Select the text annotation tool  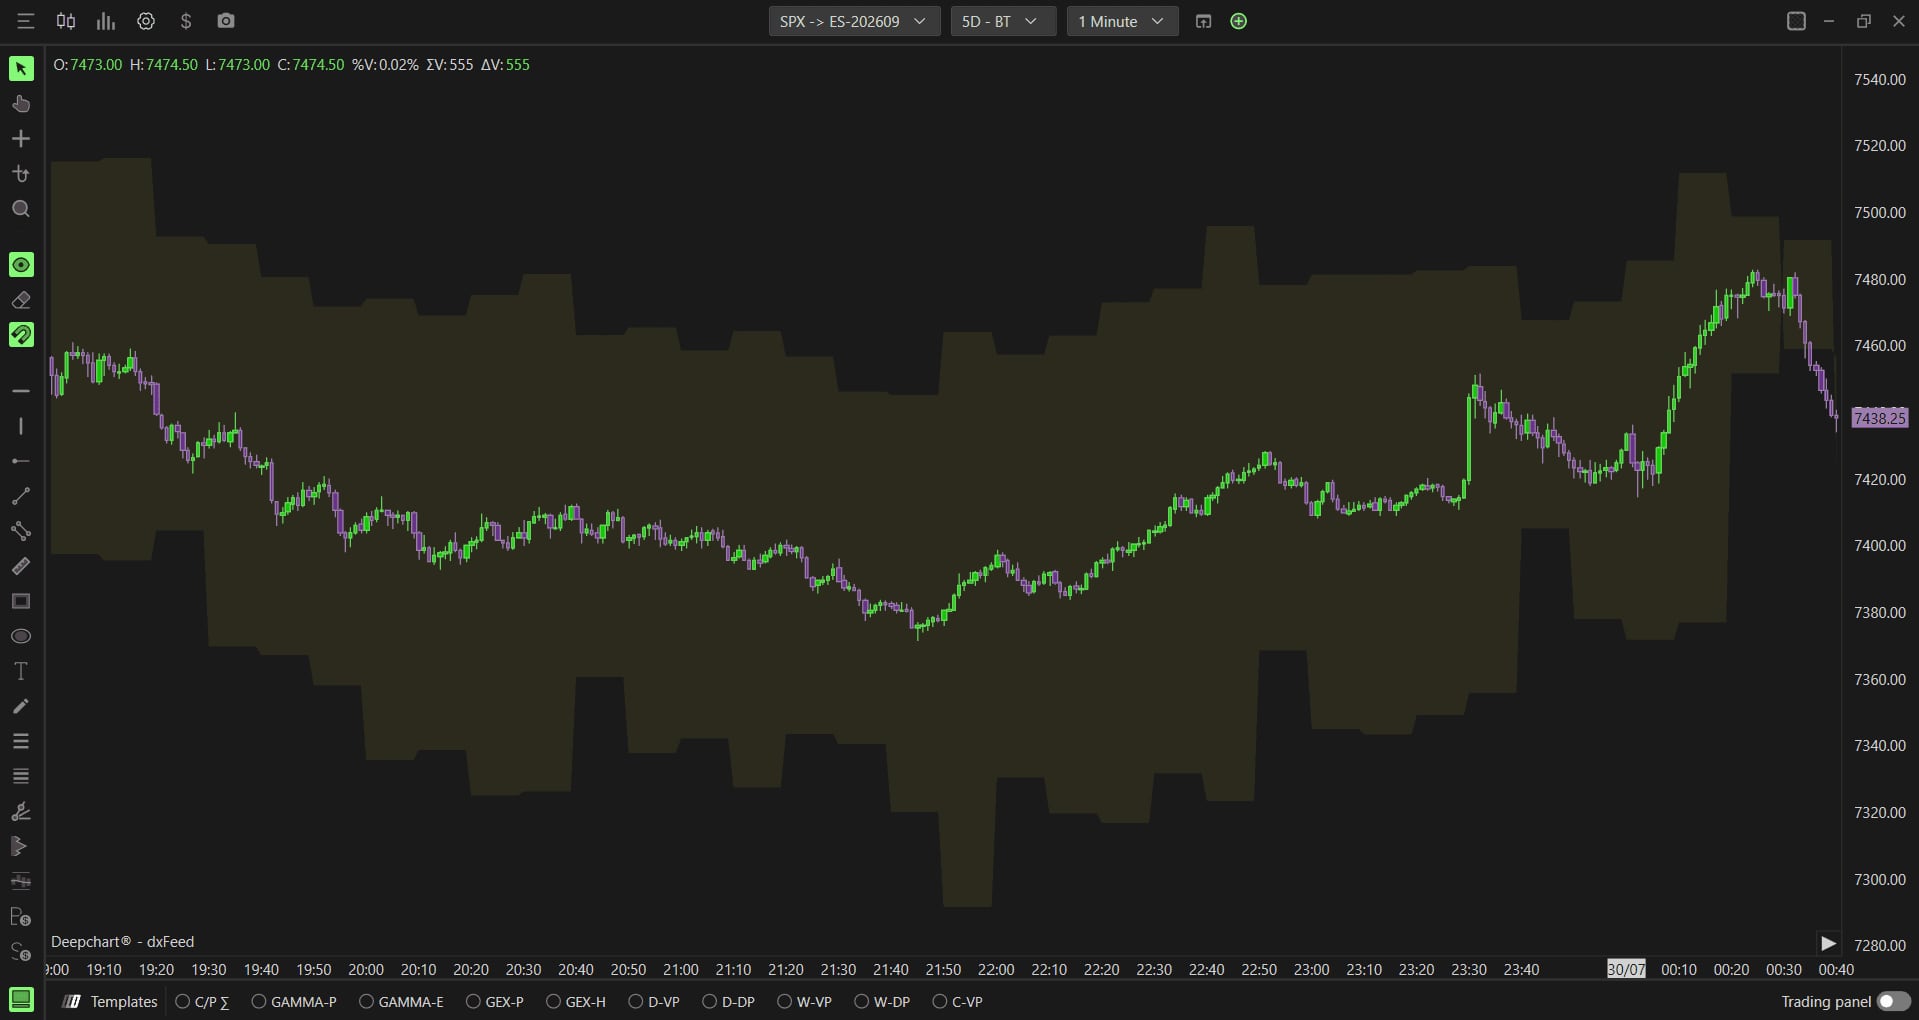tap(21, 671)
